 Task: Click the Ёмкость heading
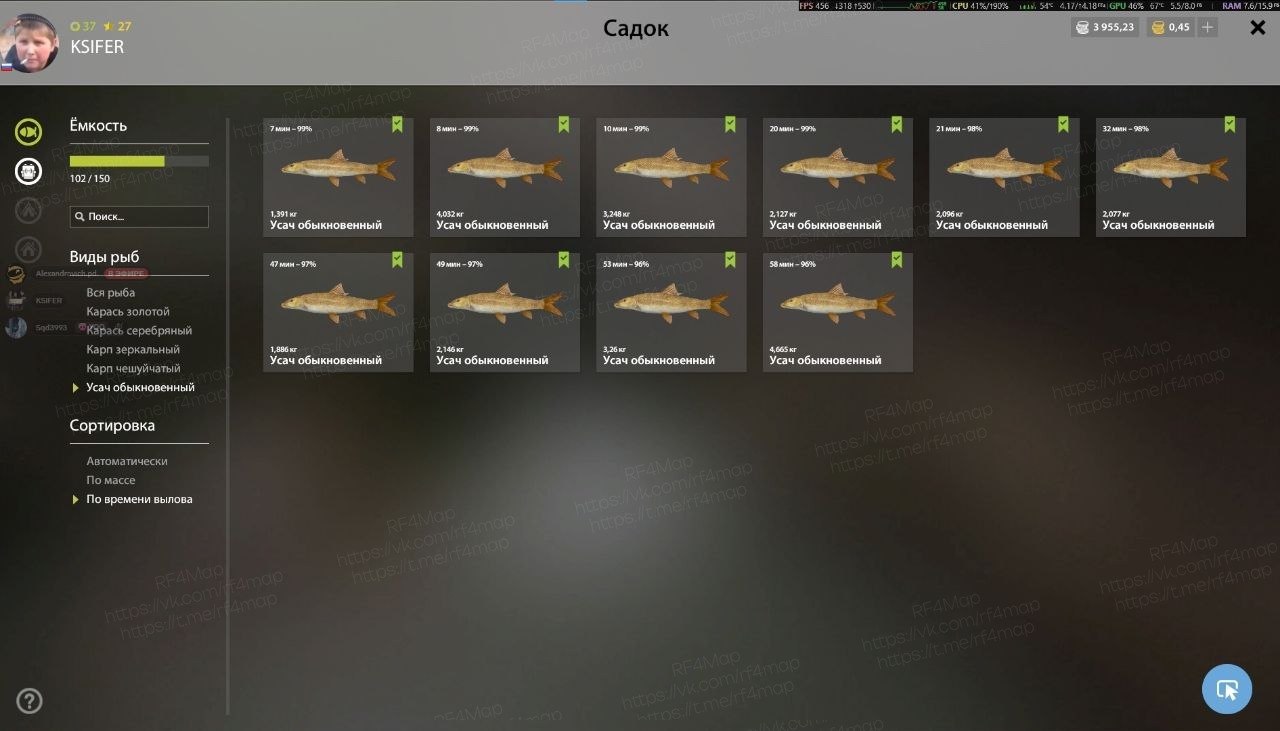(x=98, y=126)
